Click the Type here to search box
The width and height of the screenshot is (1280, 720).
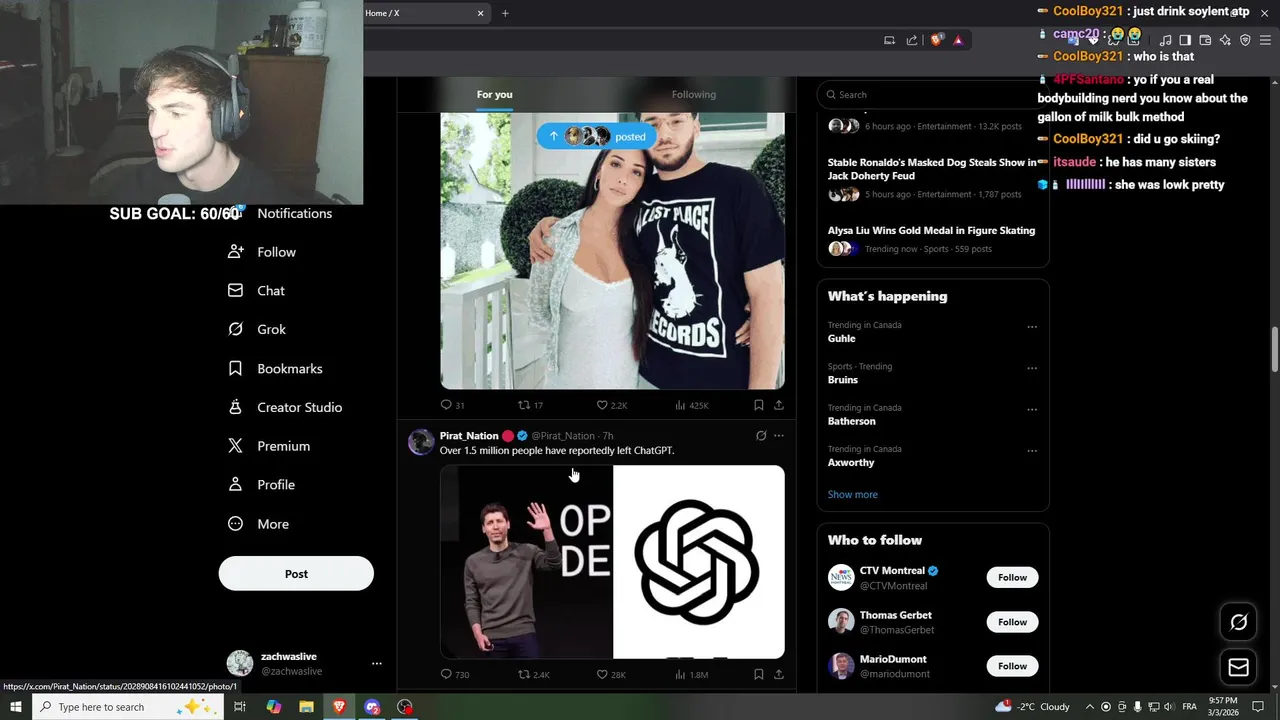pos(127,707)
